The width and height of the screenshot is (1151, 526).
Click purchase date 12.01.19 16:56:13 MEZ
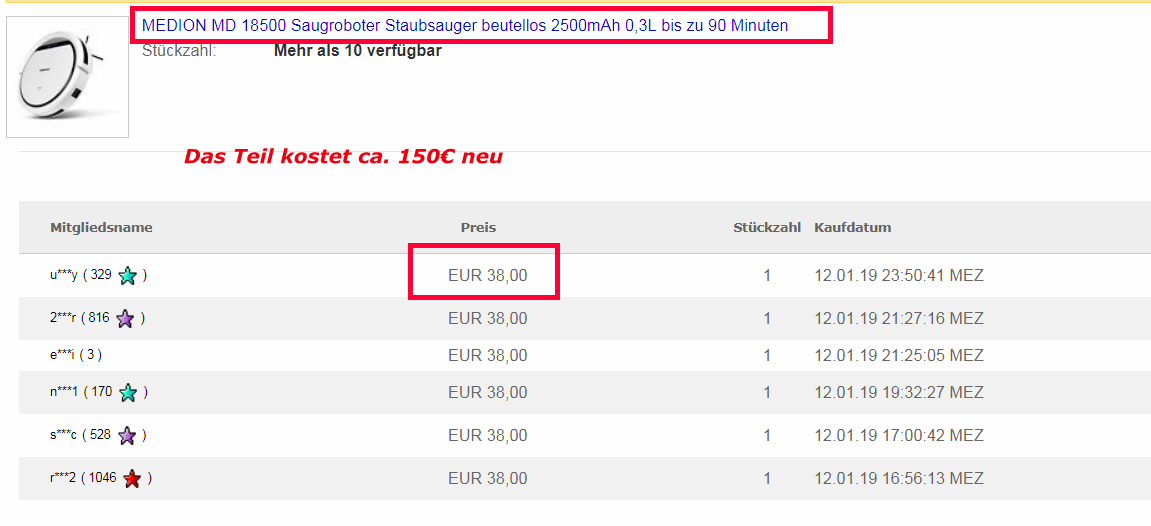click(899, 479)
